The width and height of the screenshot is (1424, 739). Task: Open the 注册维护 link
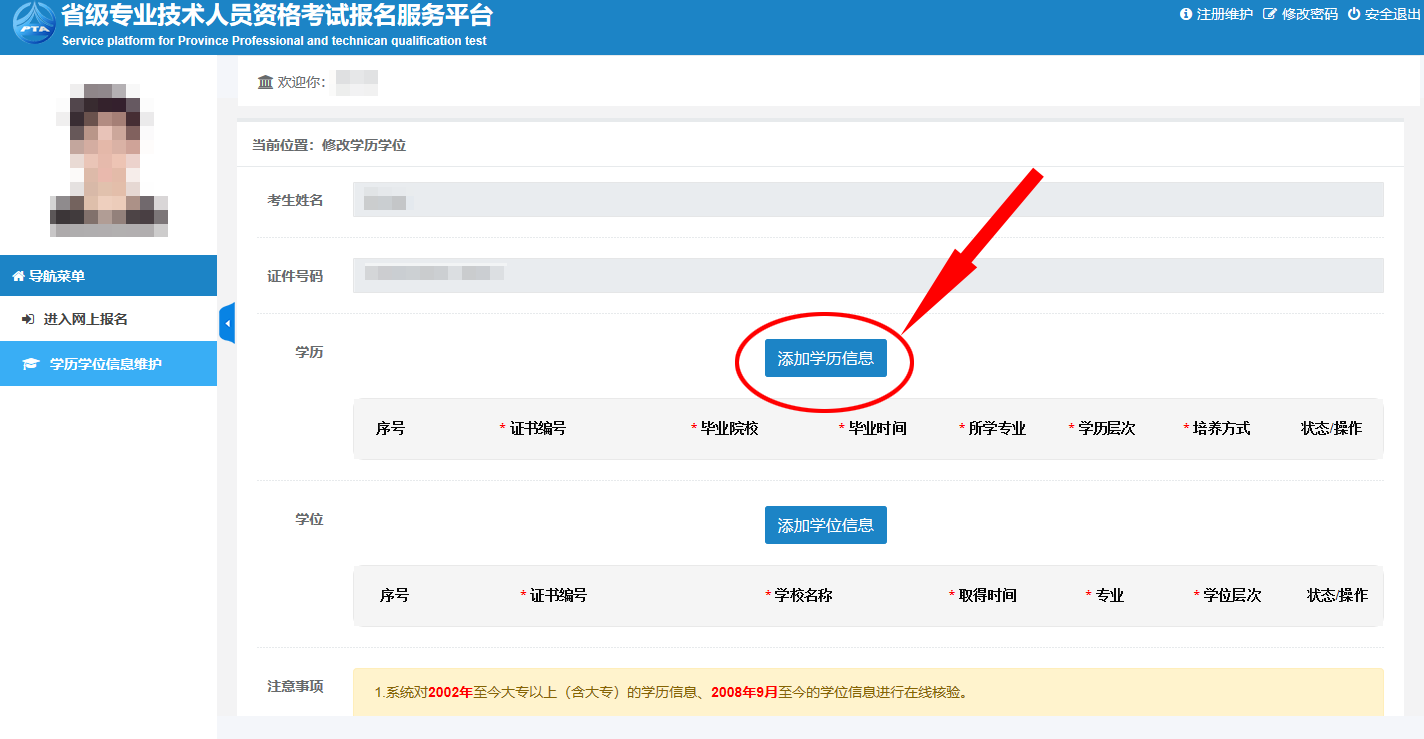pyautogui.click(x=1224, y=14)
